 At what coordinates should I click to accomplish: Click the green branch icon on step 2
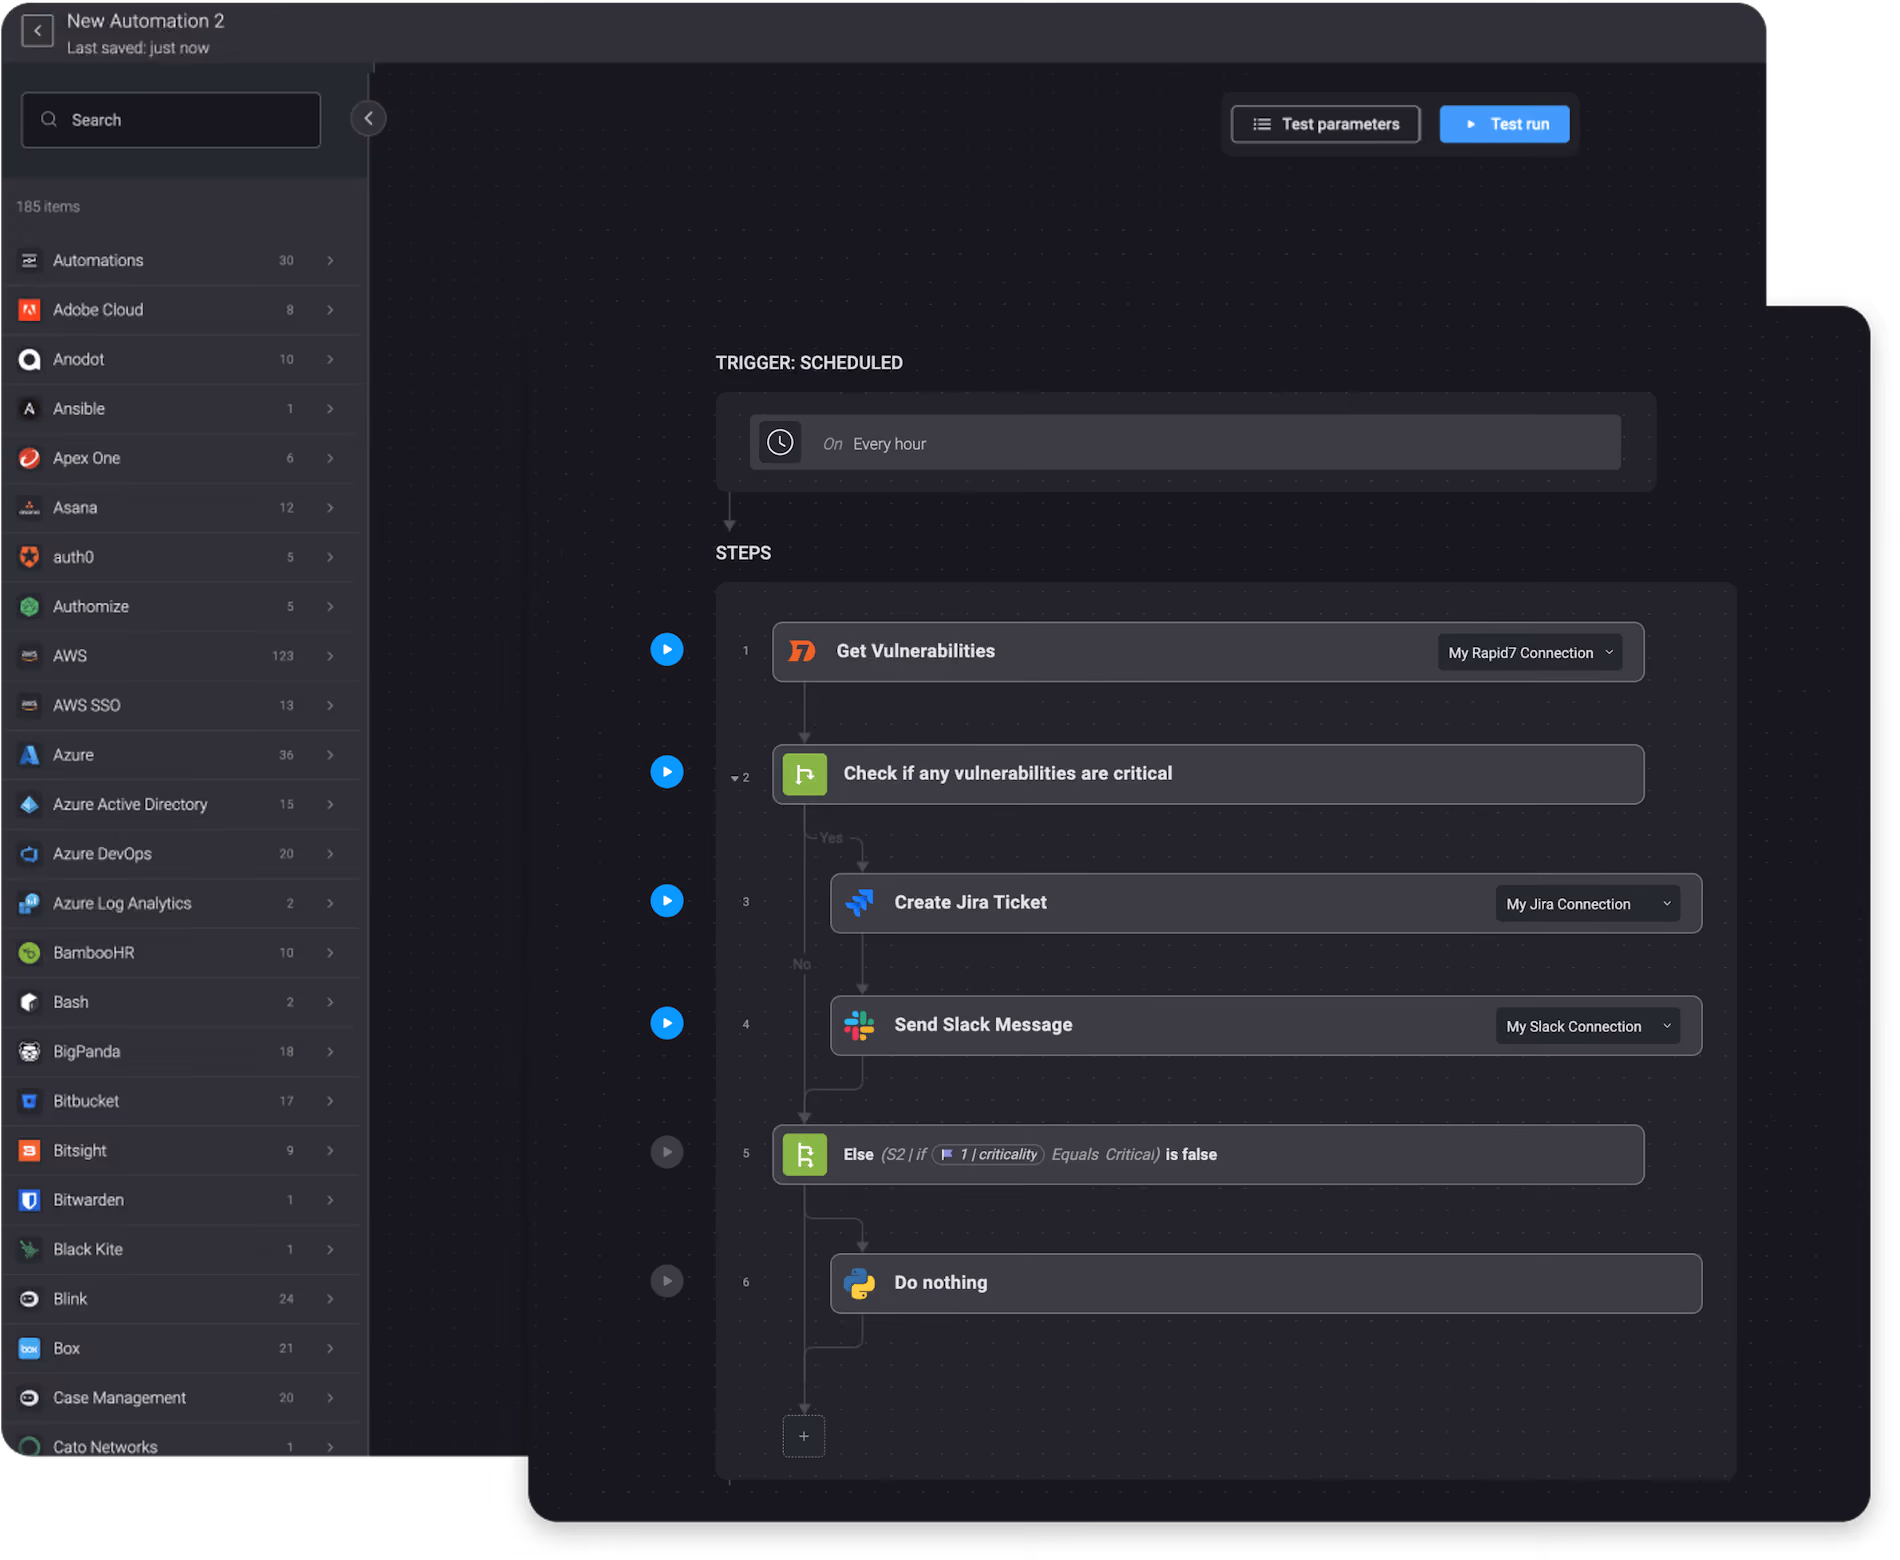click(x=804, y=774)
